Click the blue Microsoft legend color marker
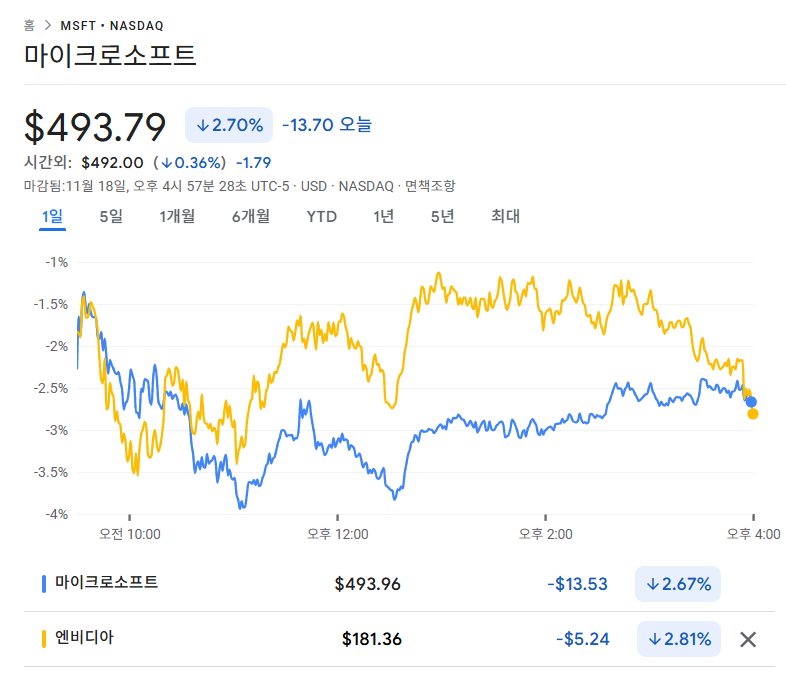 click(x=44, y=583)
